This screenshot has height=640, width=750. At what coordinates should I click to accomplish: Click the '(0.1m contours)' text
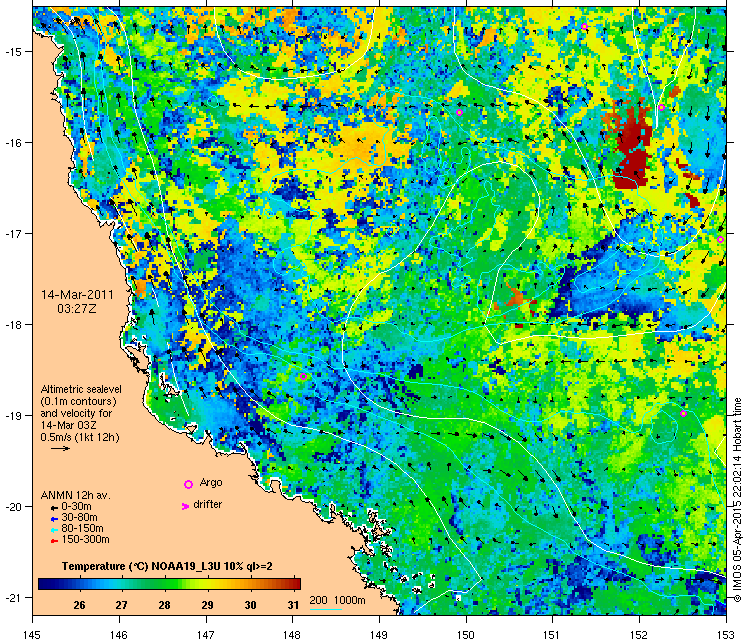(x=79, y=401)
